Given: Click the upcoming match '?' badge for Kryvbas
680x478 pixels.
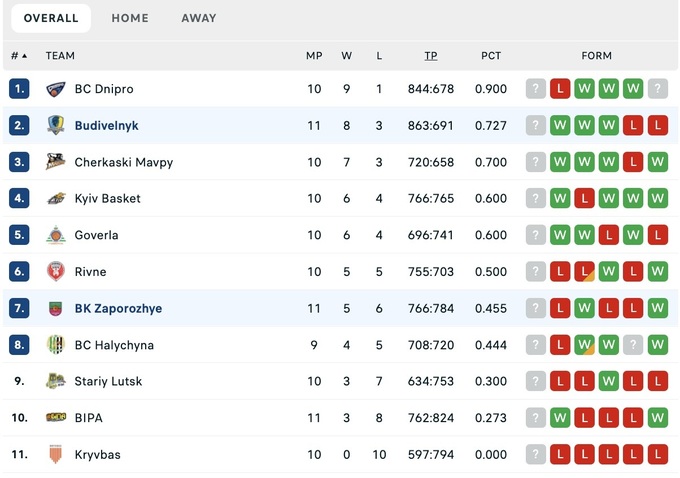Looking at the screenshot, I should click(x=536, y=455).
